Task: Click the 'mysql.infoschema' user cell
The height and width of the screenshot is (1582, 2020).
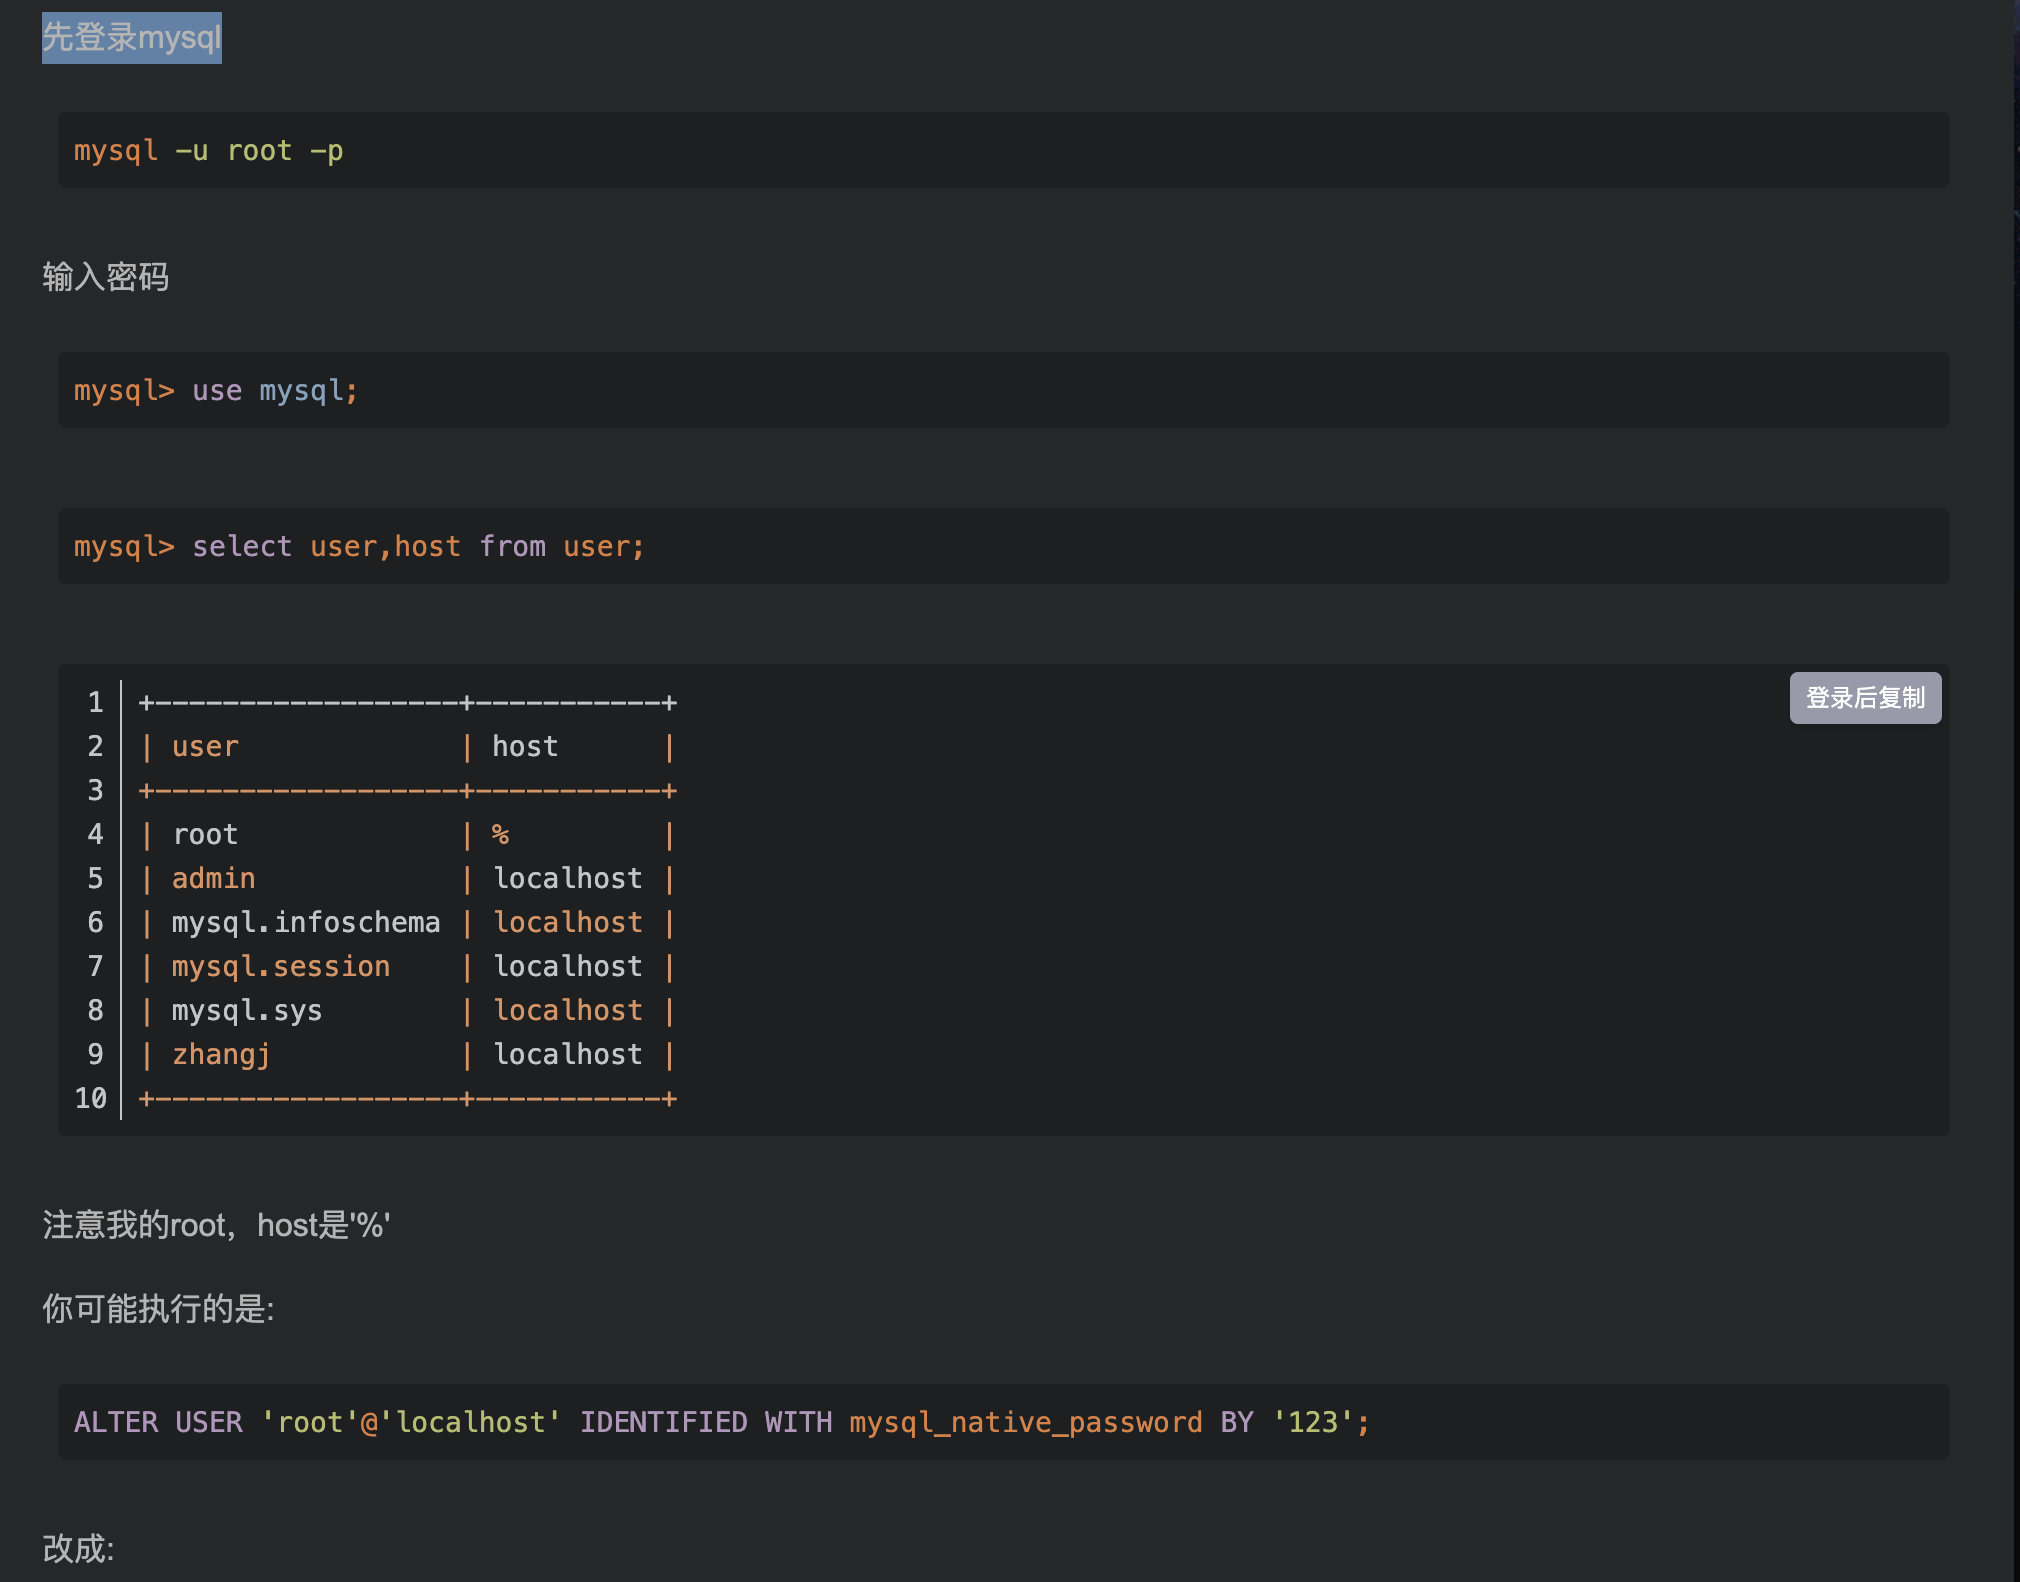Action: [x=306, y=922]
